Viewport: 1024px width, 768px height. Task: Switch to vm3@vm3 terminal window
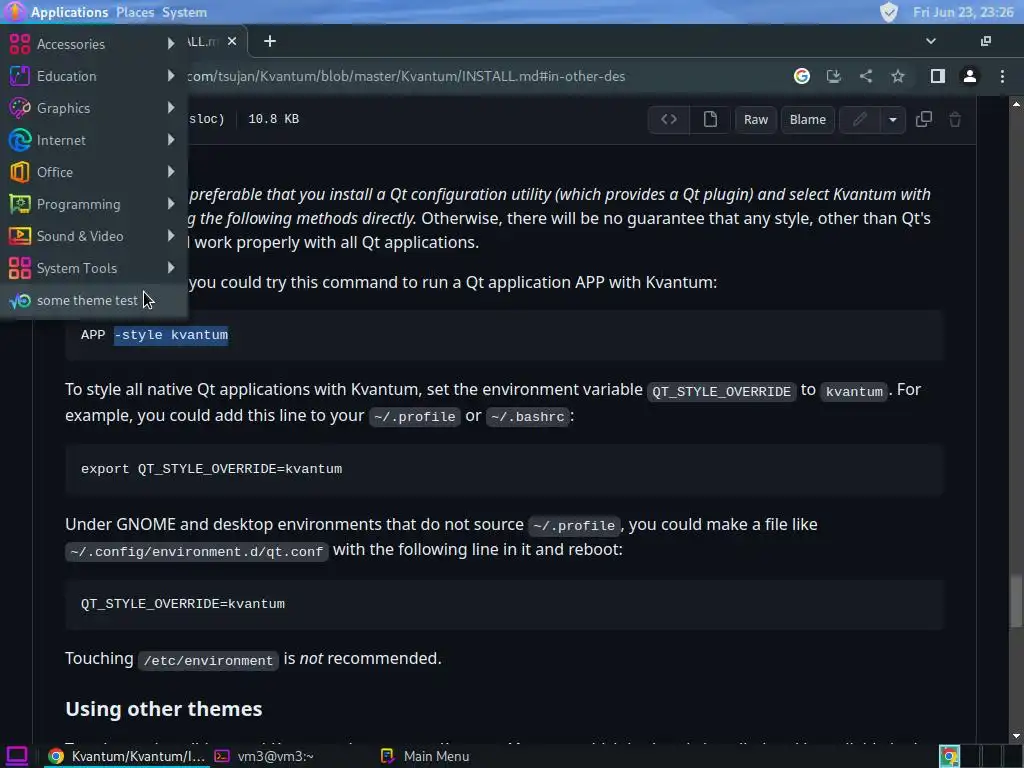264,756
